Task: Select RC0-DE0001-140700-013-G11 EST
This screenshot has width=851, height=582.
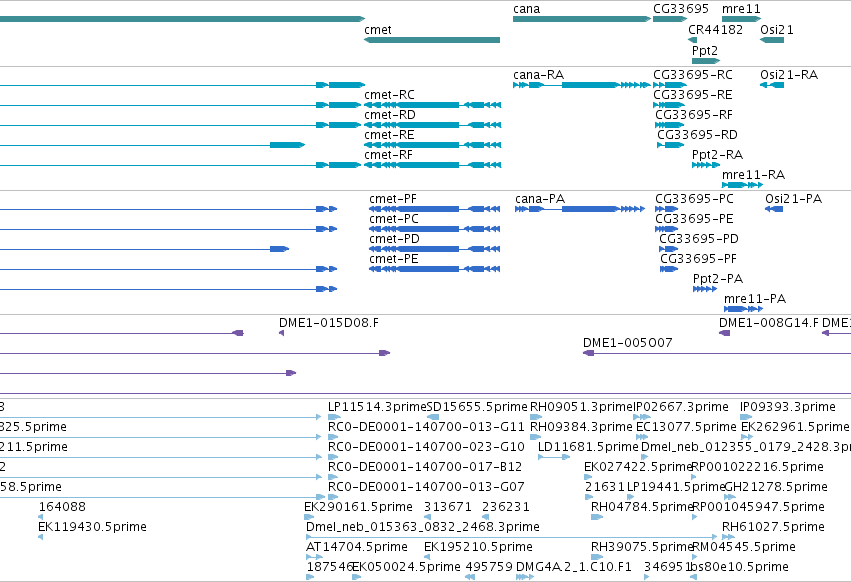Action: [334, 437]
